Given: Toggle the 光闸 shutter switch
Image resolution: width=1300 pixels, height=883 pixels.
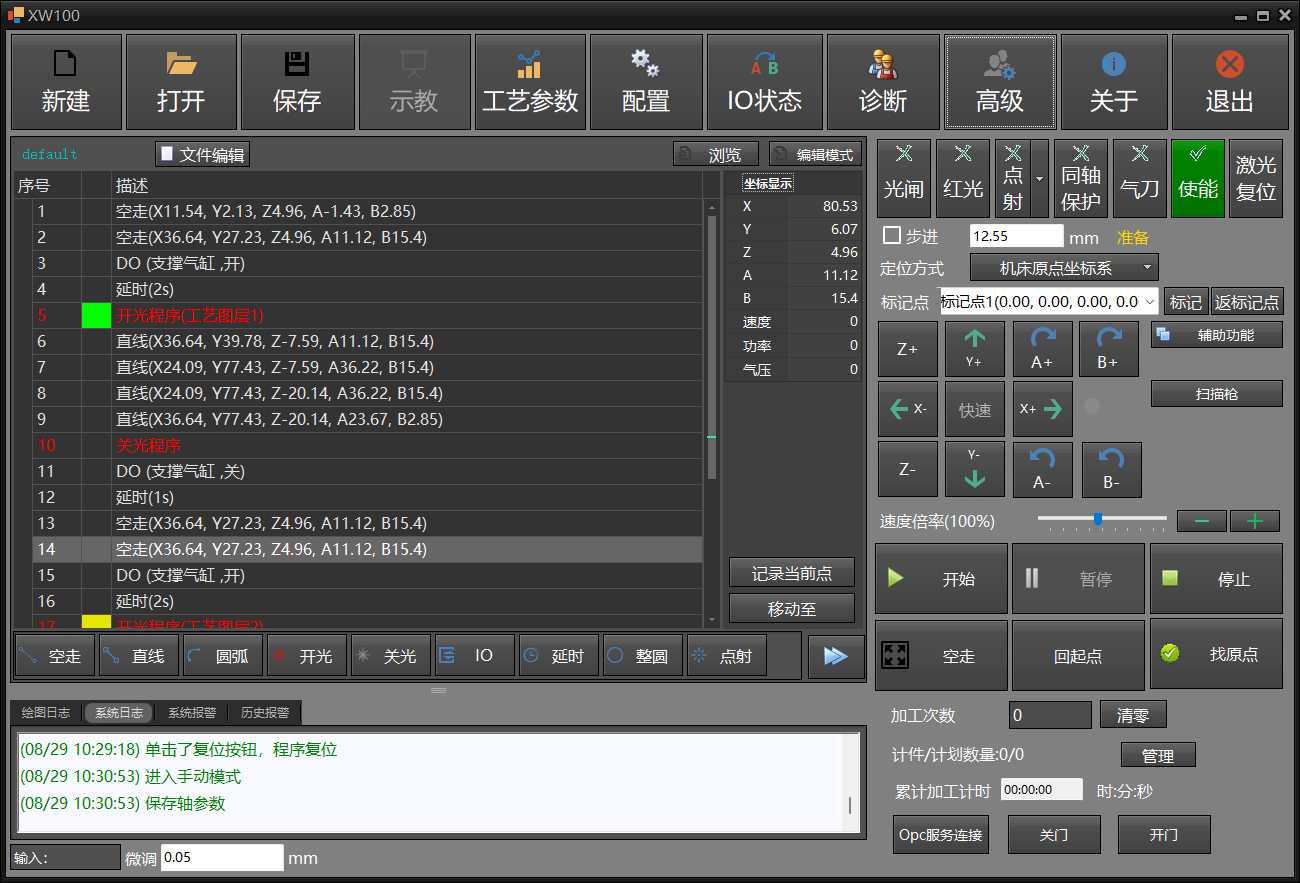Looking at the screenshot, I should click(903, 178).
